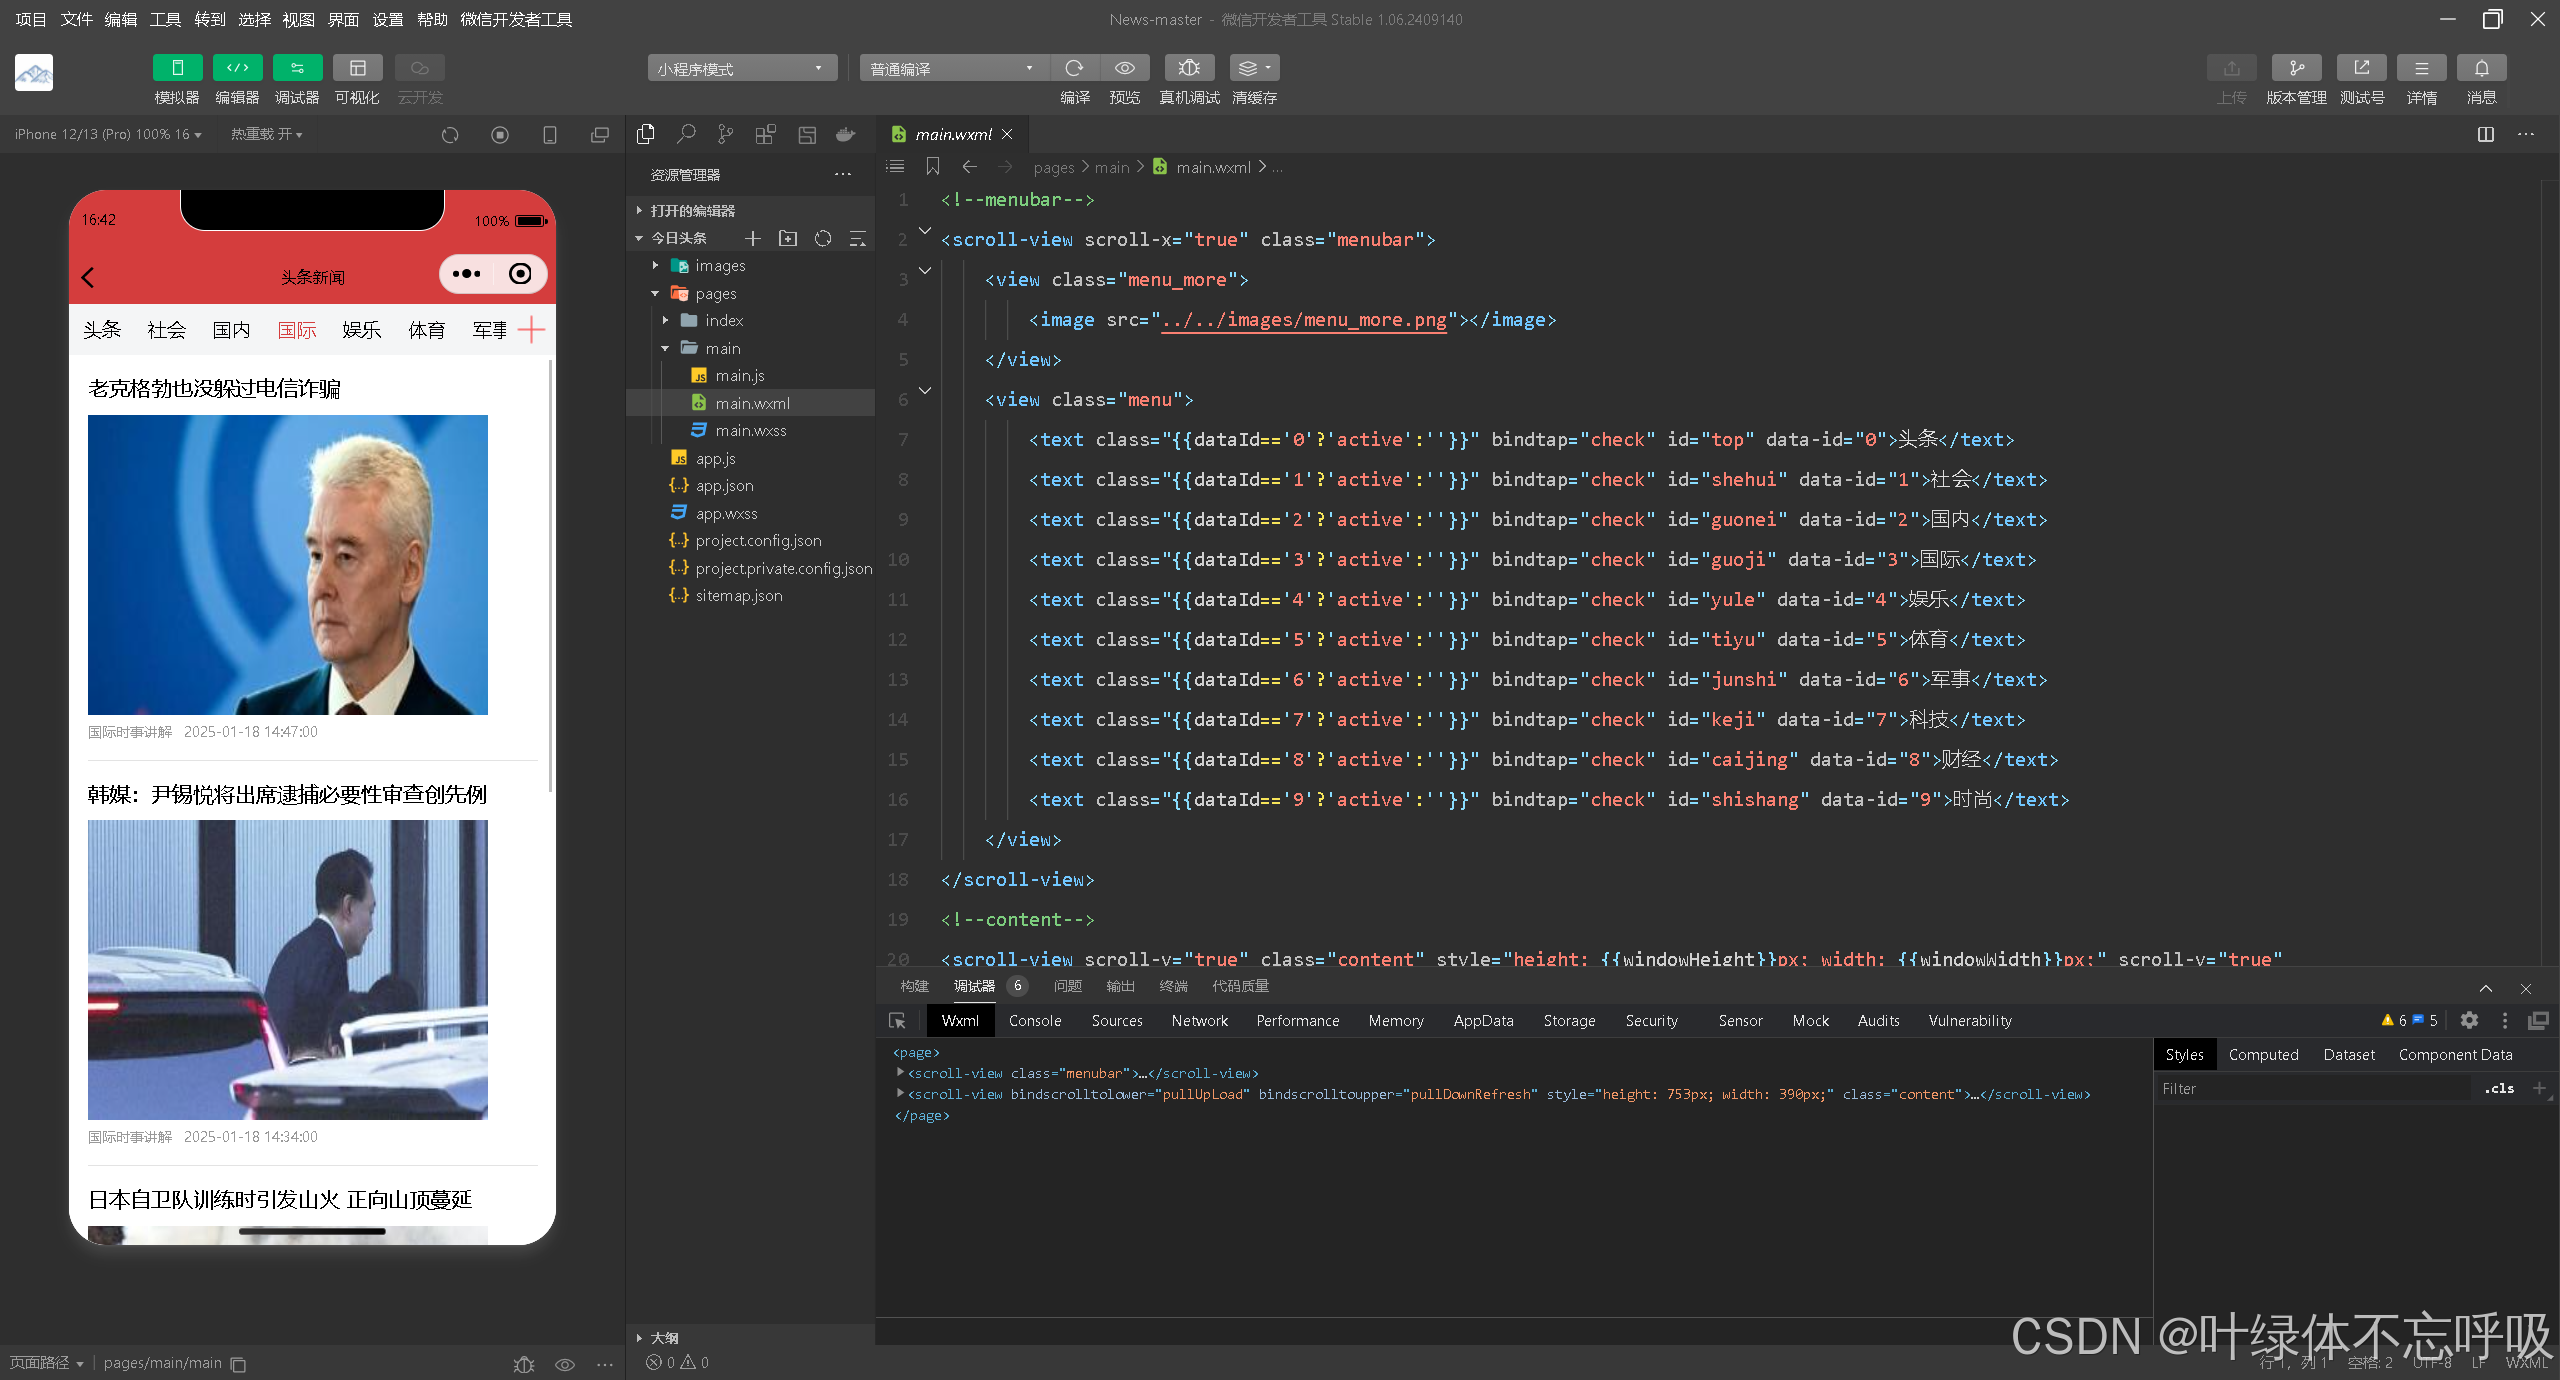Click the 编译 refresh icon
The height and width of the screenshot is (1380, 2560).
click(1075, 68)
